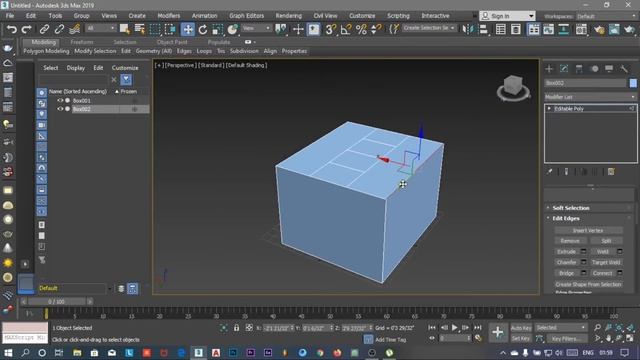640x360 pixels.
Task: Click Create Shape From Selection button
Action: coord(588,284)
